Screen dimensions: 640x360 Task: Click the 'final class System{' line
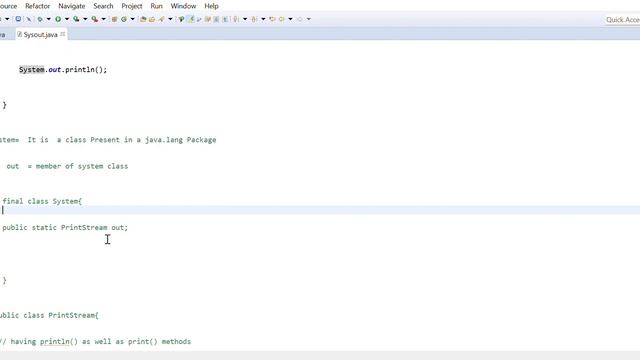pyautogui.click(x=42, y=201)
